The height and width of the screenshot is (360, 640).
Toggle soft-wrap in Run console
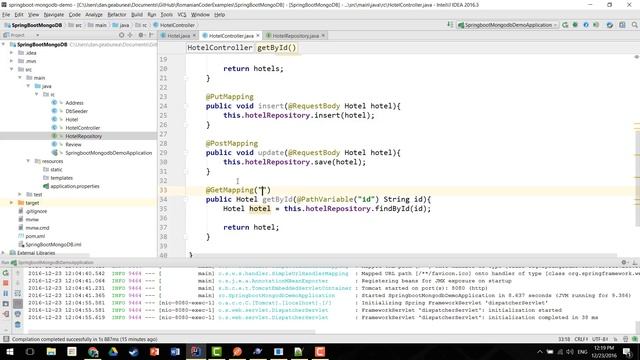pyautogui.click(x=18, y=293)
